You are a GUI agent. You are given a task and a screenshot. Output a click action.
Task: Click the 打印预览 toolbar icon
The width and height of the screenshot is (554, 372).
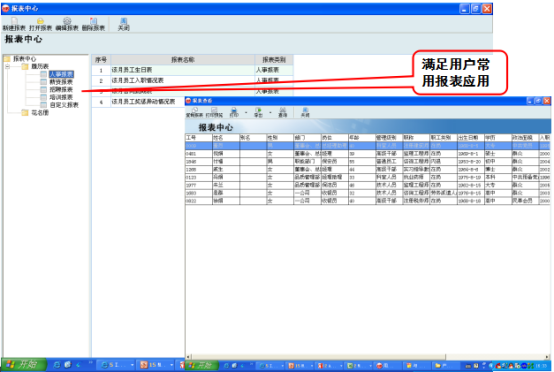[214, 111]
